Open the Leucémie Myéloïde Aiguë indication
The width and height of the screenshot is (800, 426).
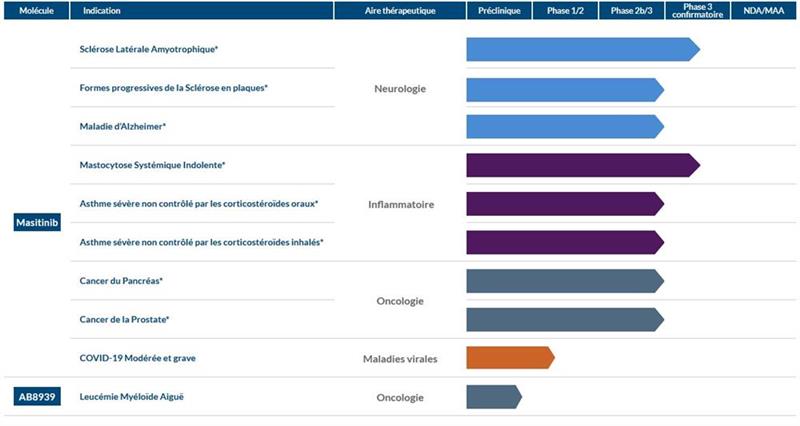pyautogui.click(x=131, y=397)
